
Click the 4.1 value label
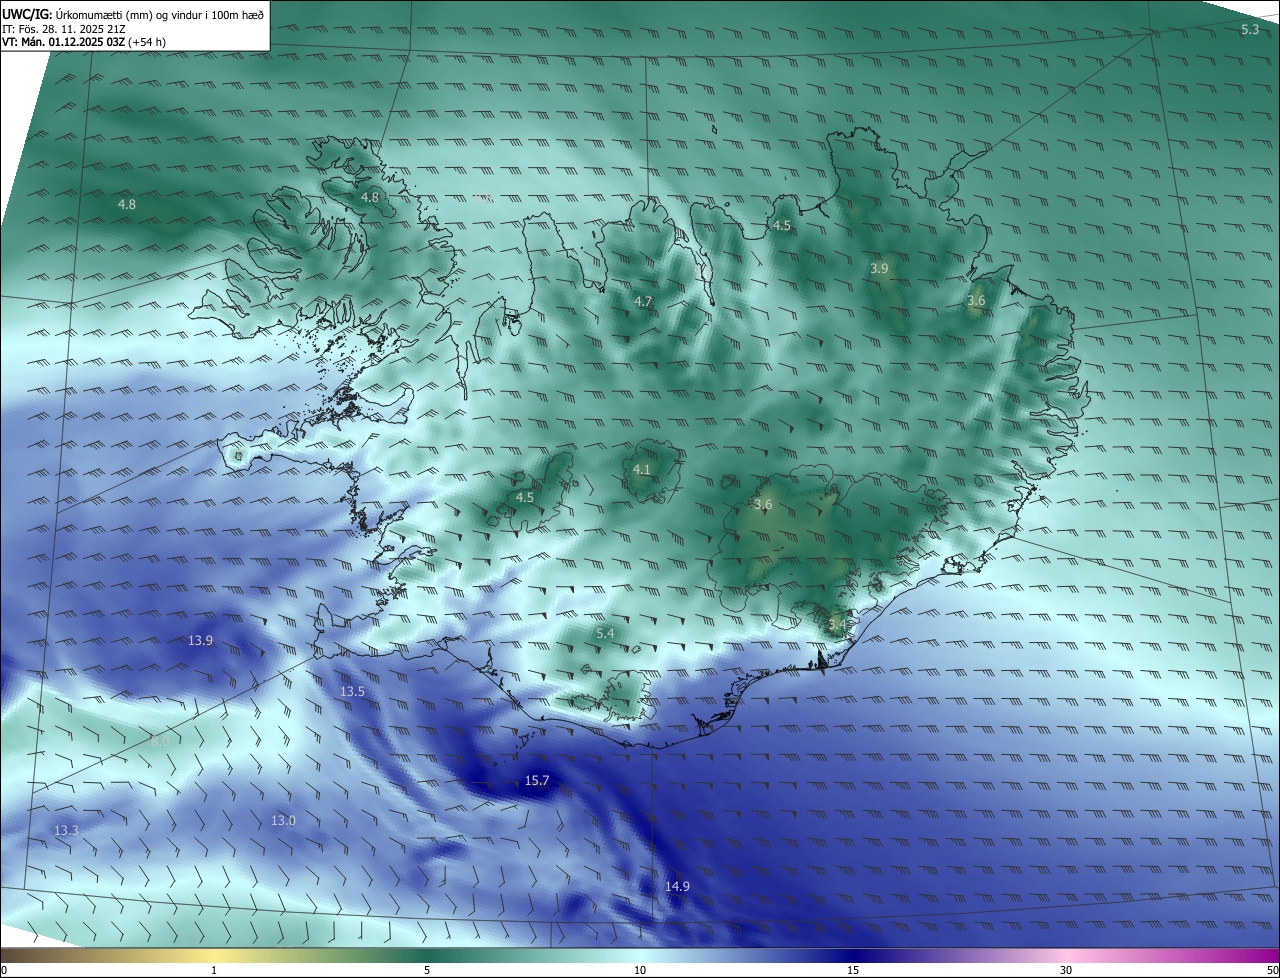642,469
